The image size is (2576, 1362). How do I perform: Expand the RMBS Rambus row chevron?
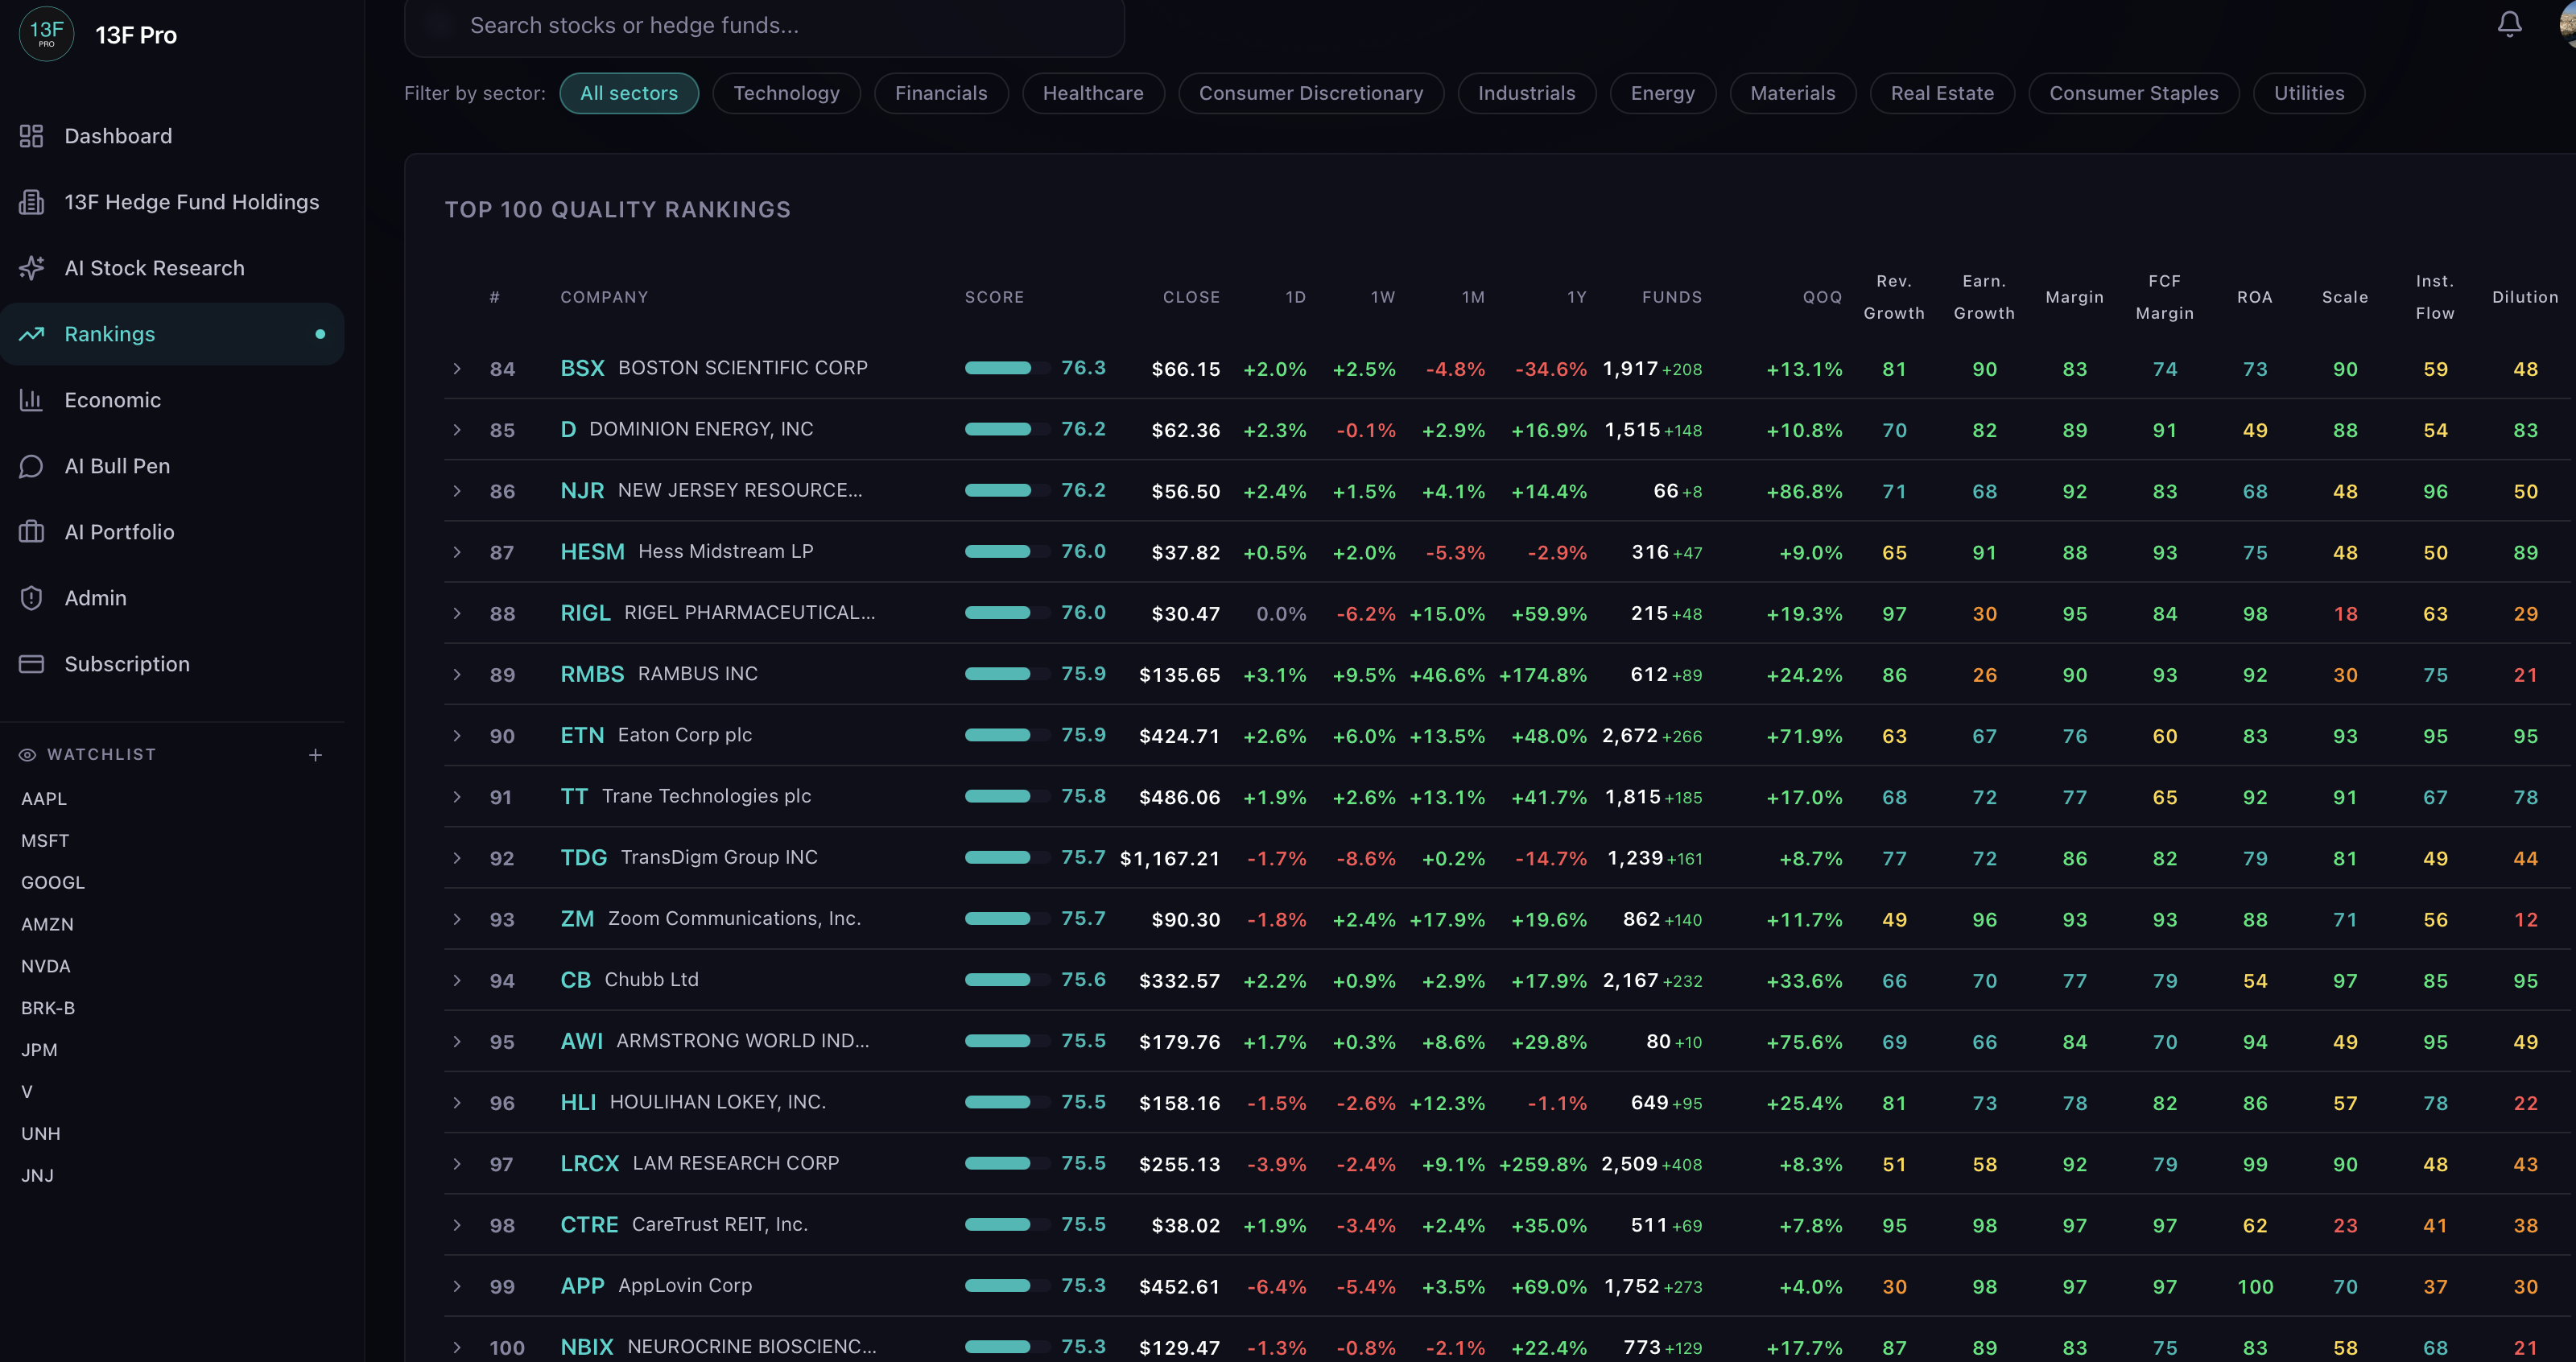pyautogui.click(x=457, y=675)
